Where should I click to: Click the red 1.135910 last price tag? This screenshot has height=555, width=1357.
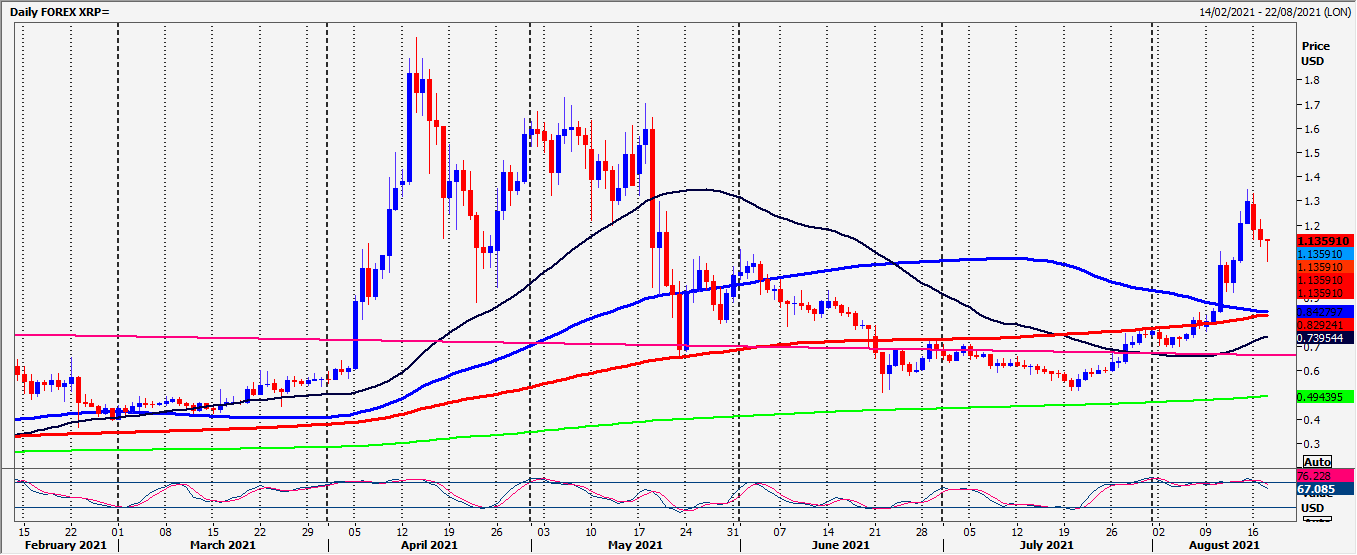1323,241
